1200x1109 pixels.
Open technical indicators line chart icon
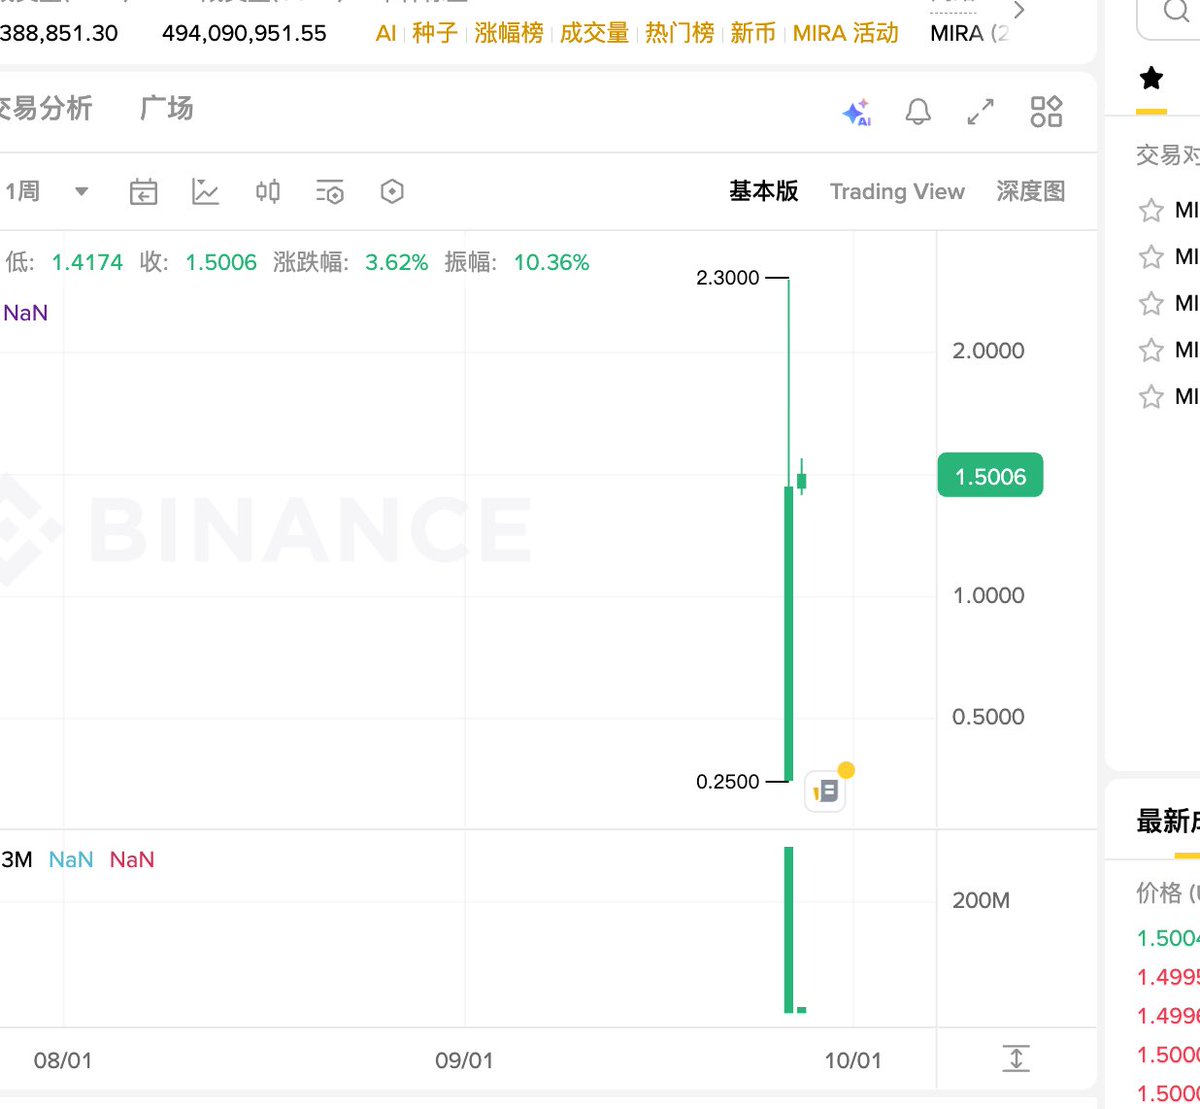205,192
